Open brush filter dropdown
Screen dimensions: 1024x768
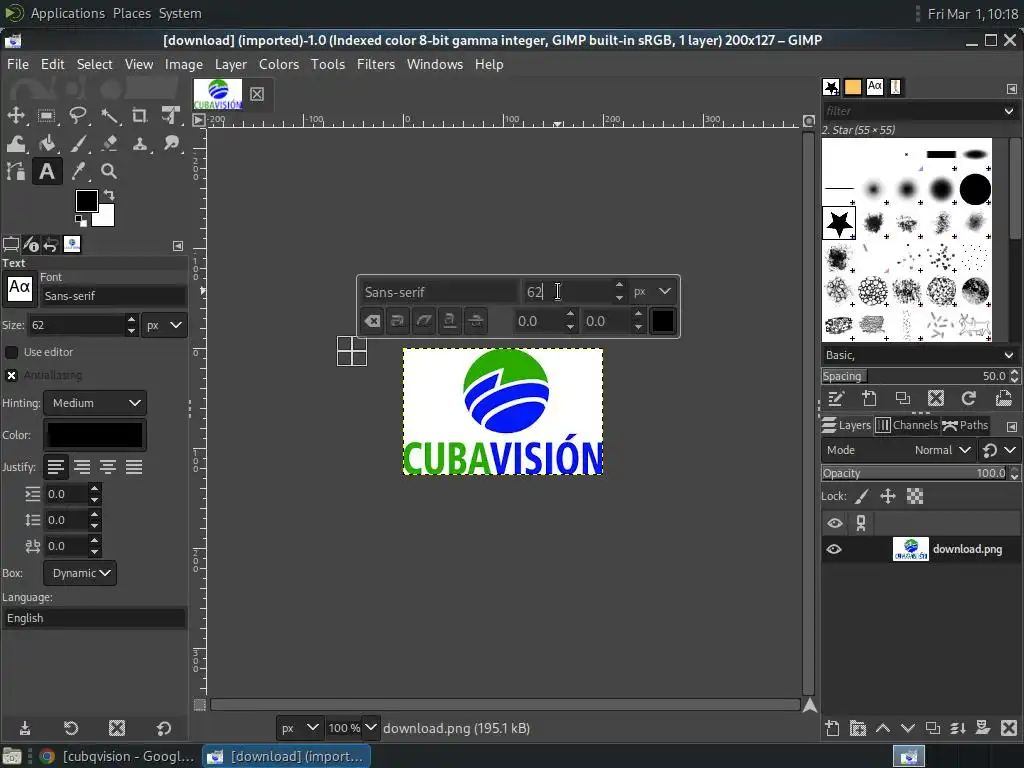tap(1009, 111)
